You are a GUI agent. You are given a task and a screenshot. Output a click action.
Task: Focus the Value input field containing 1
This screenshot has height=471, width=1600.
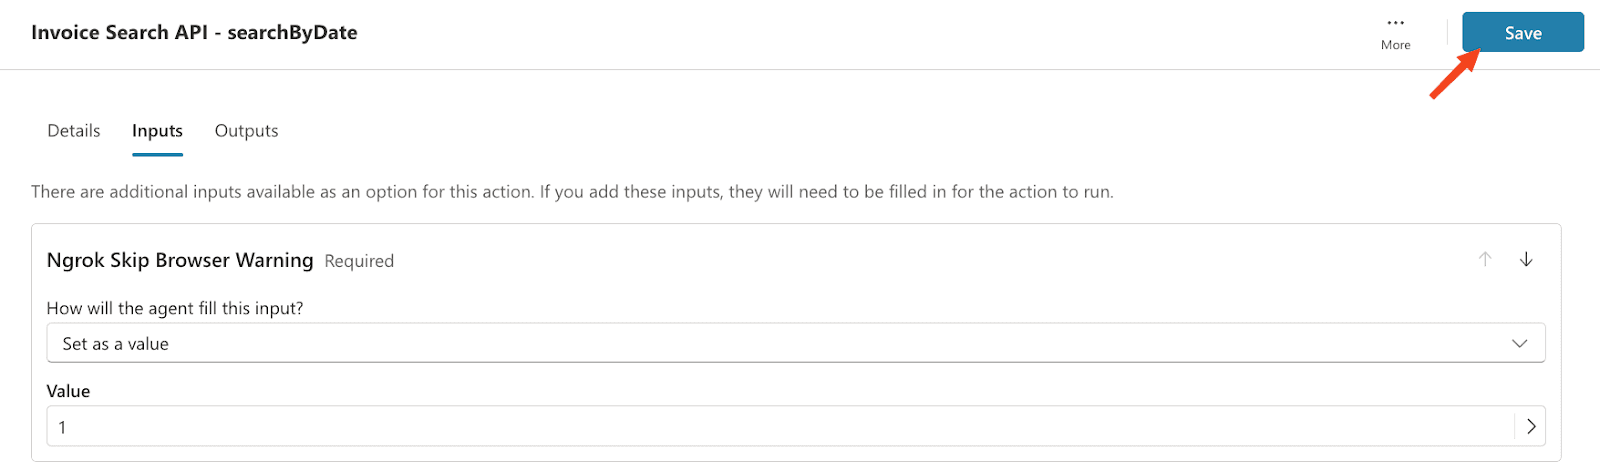coord(780,427)
